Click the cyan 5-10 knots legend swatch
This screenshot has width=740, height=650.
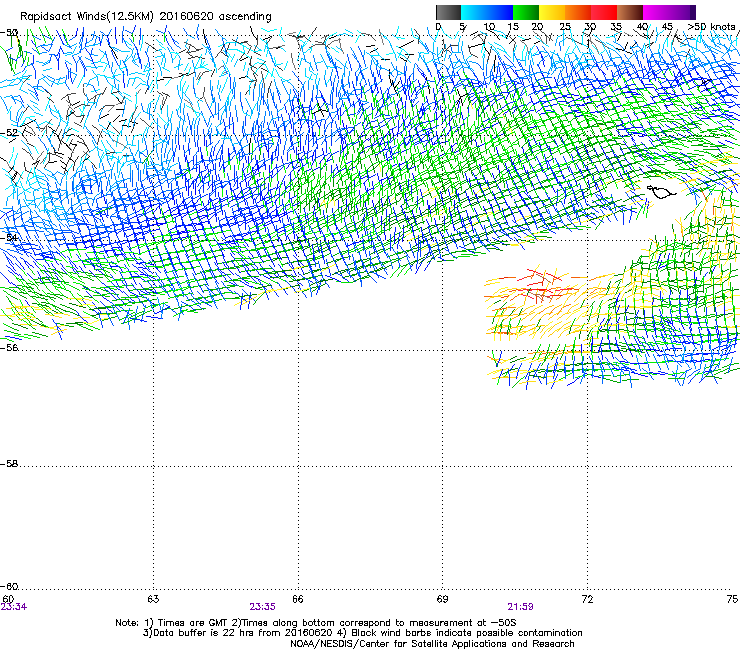[x=474, y=12]
